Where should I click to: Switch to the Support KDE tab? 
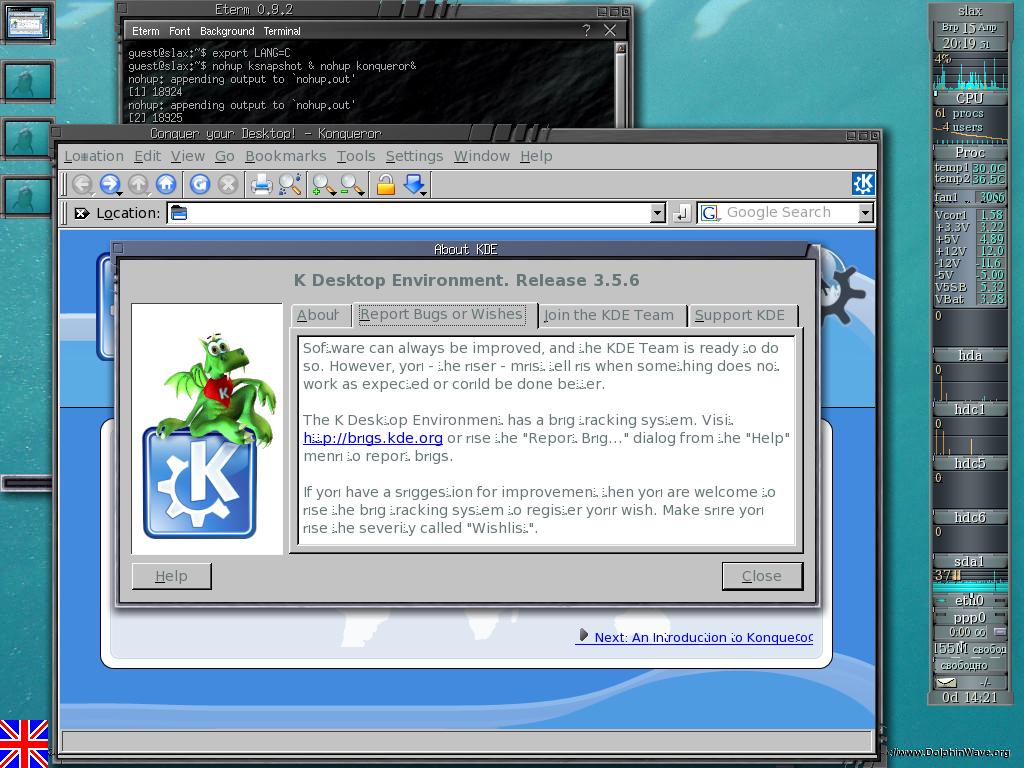point(740,315)
